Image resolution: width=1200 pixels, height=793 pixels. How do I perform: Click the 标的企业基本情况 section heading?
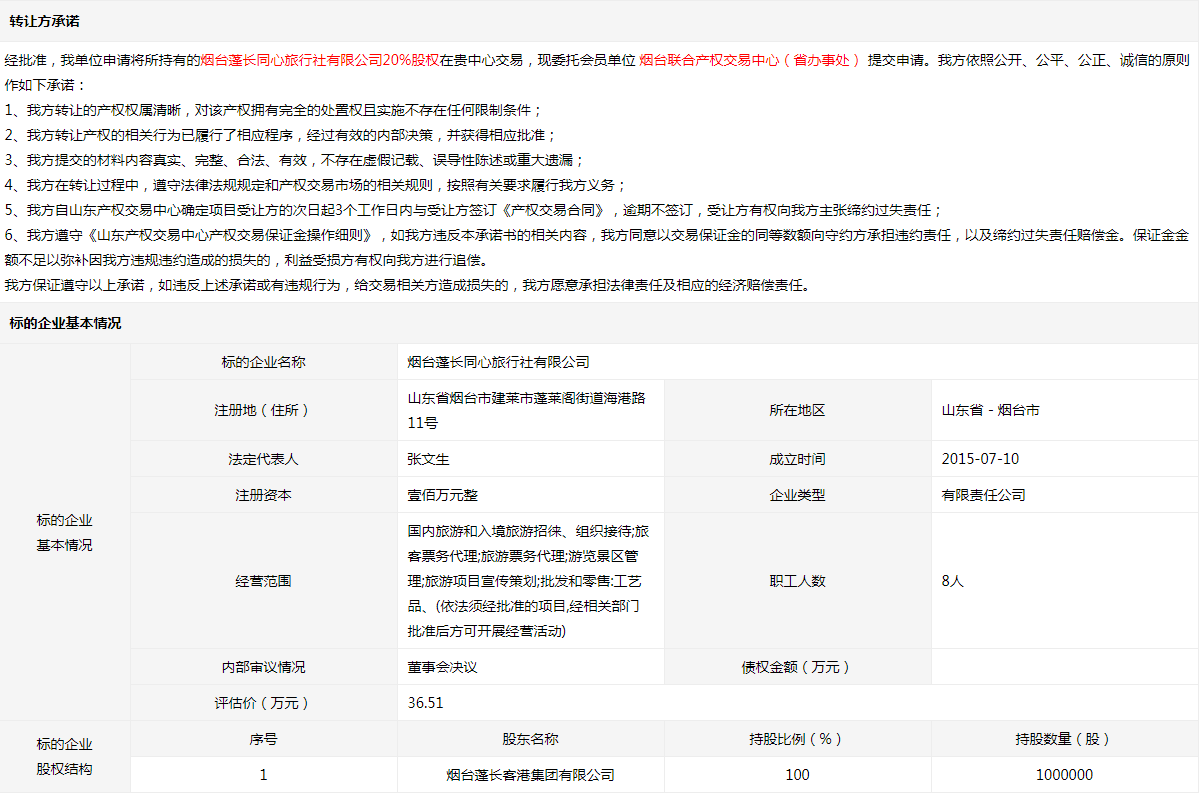[x=65, y=323]
